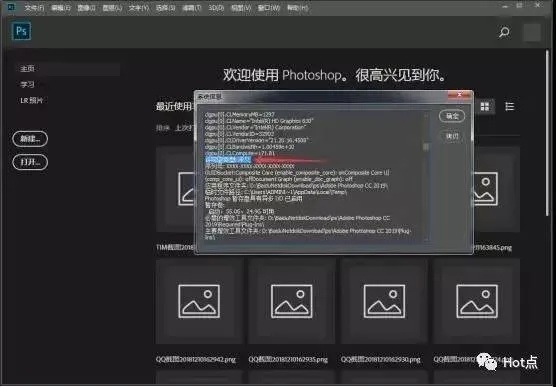Click the AppData Local Temp path line
Screen dimensions: 556x387
pyautogui.click(x=276, y=192)
